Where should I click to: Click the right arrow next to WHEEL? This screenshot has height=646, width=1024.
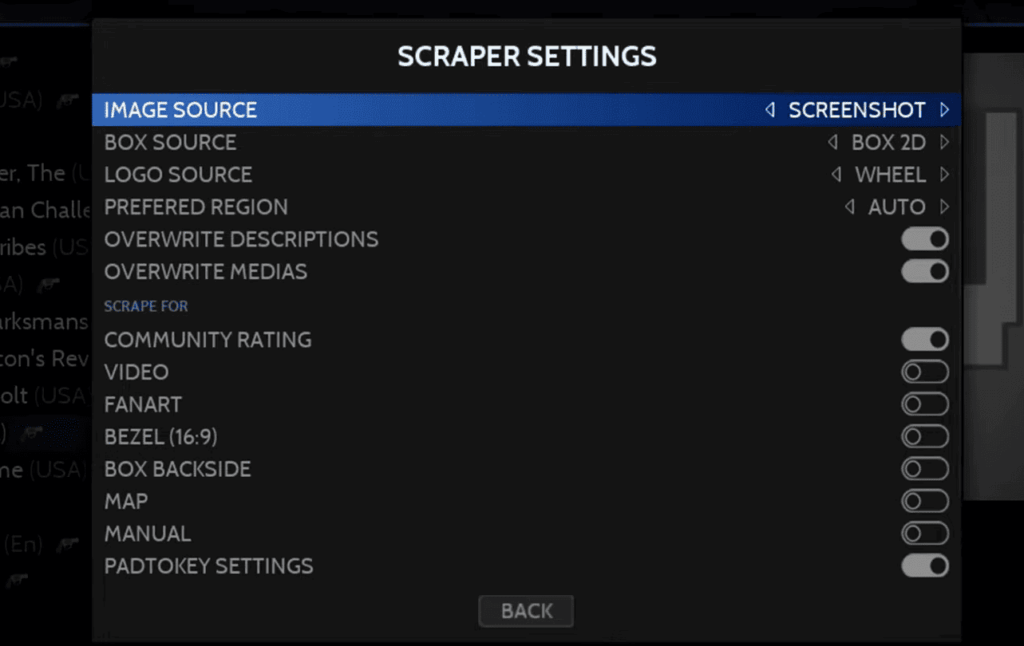[x=945, y=174]
